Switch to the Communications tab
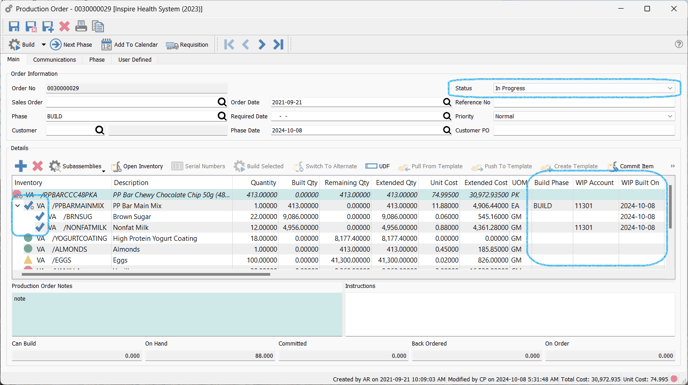The image size is (688, 385). pyautogui.click(x=54, y=60)
